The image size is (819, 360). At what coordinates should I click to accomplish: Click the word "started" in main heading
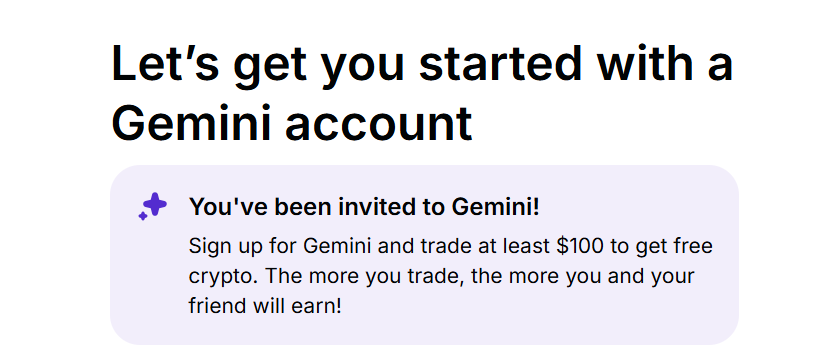point(500,65)
